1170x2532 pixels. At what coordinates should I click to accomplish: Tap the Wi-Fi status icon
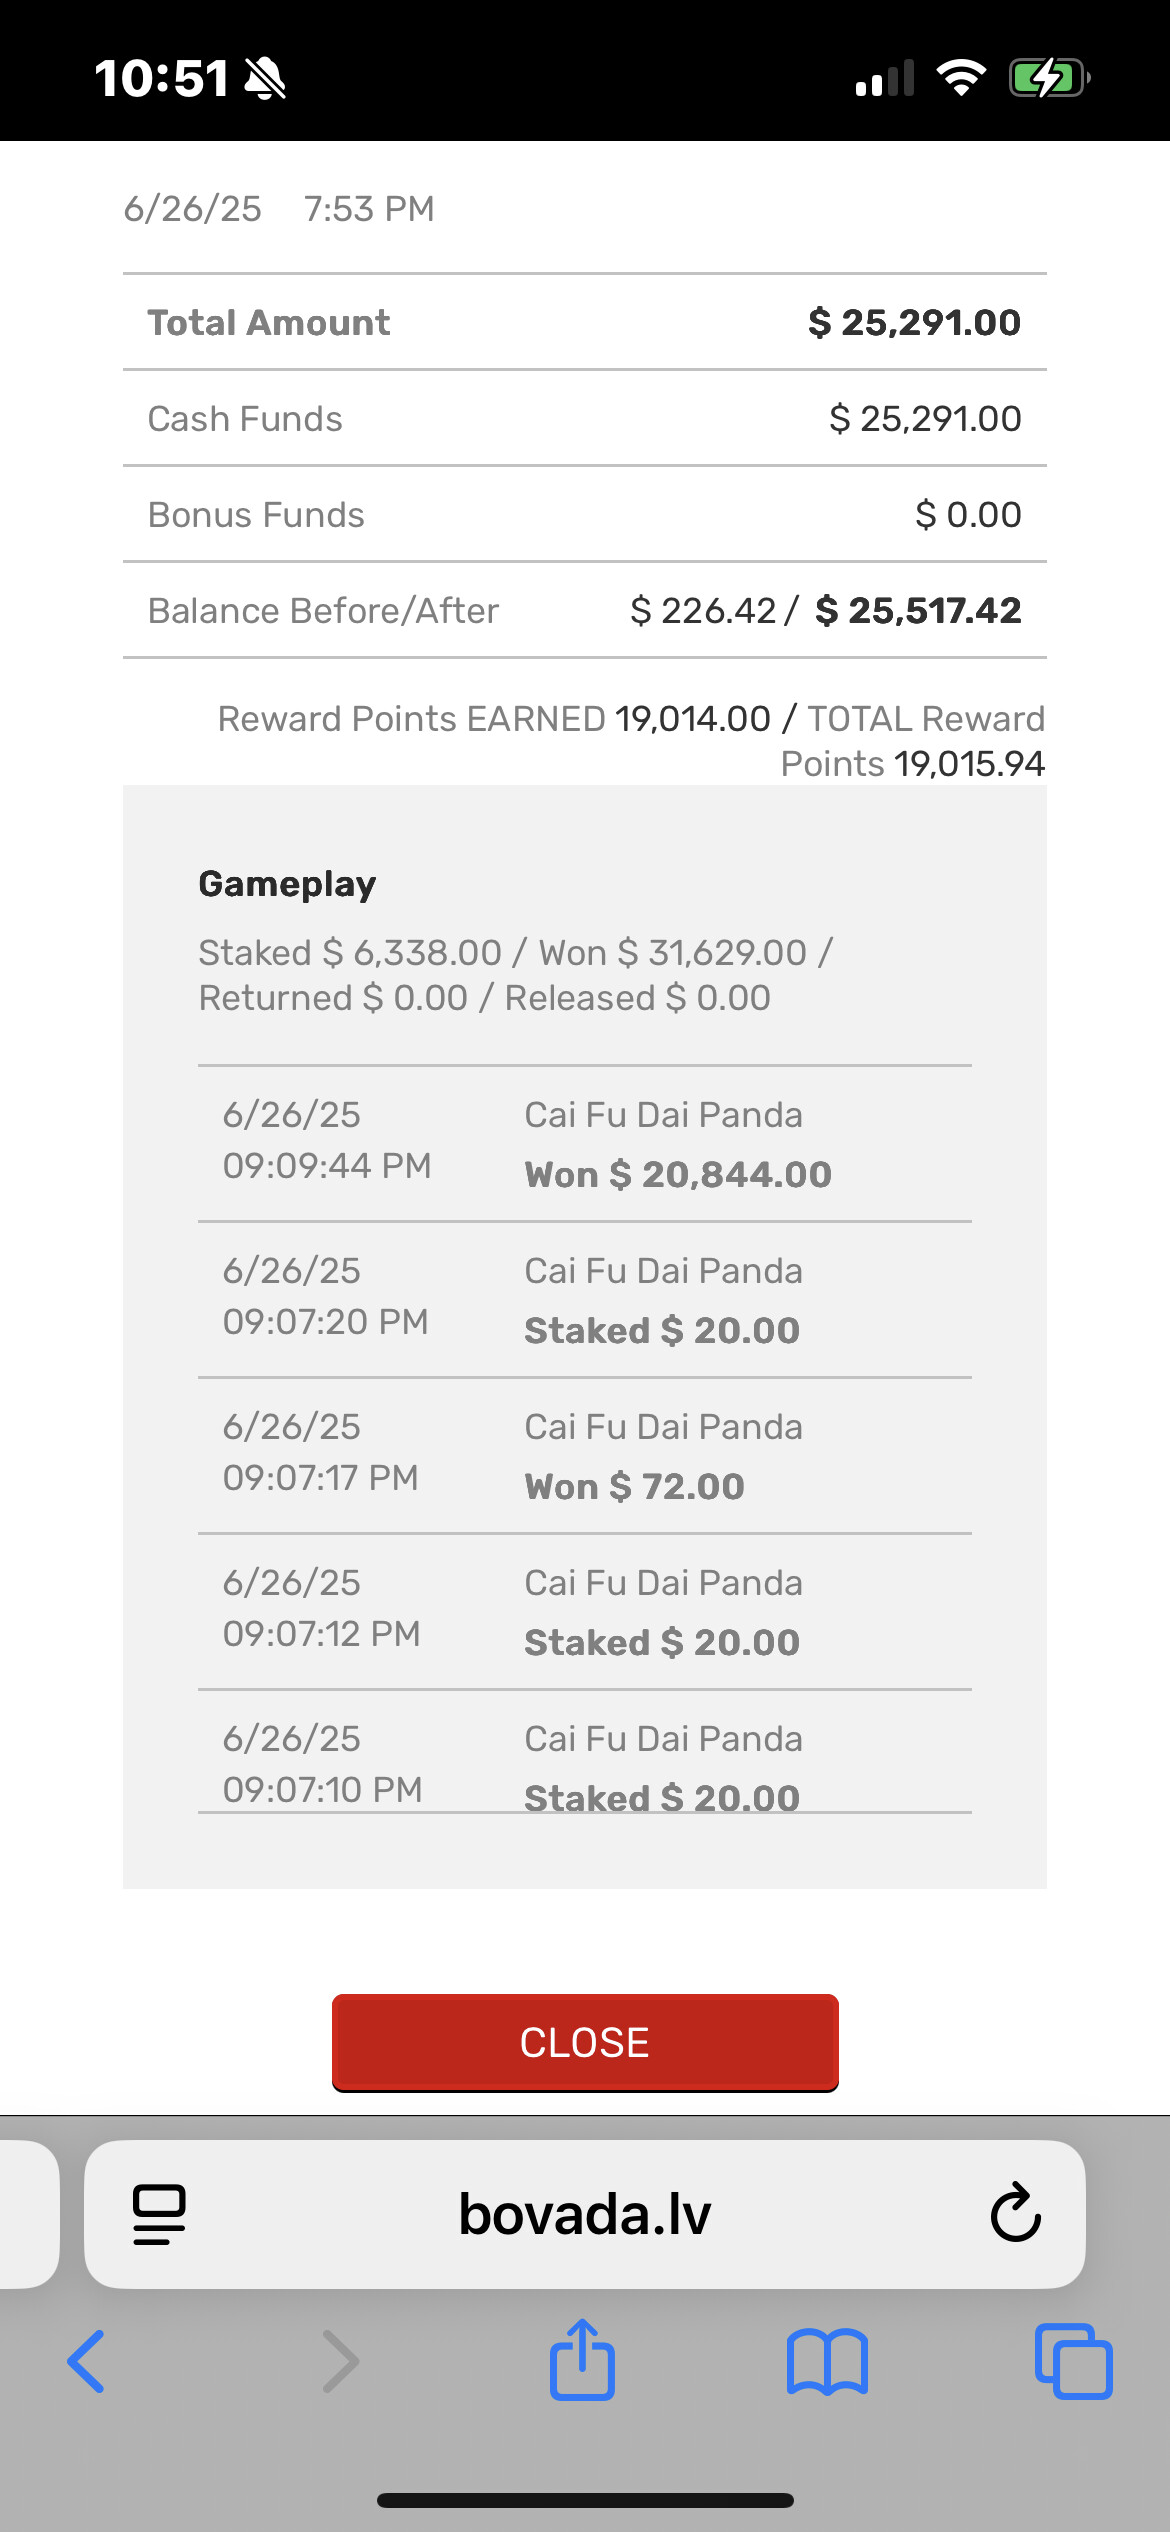tap(960, 78)
